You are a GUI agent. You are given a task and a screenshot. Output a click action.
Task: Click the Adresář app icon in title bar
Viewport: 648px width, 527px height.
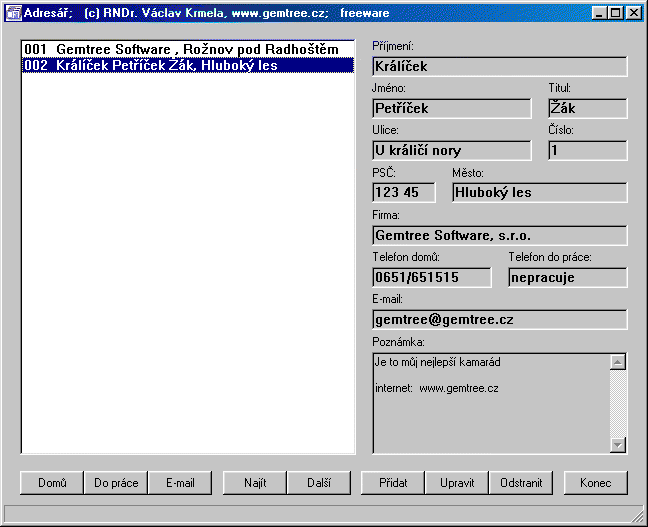pos(14,13)
